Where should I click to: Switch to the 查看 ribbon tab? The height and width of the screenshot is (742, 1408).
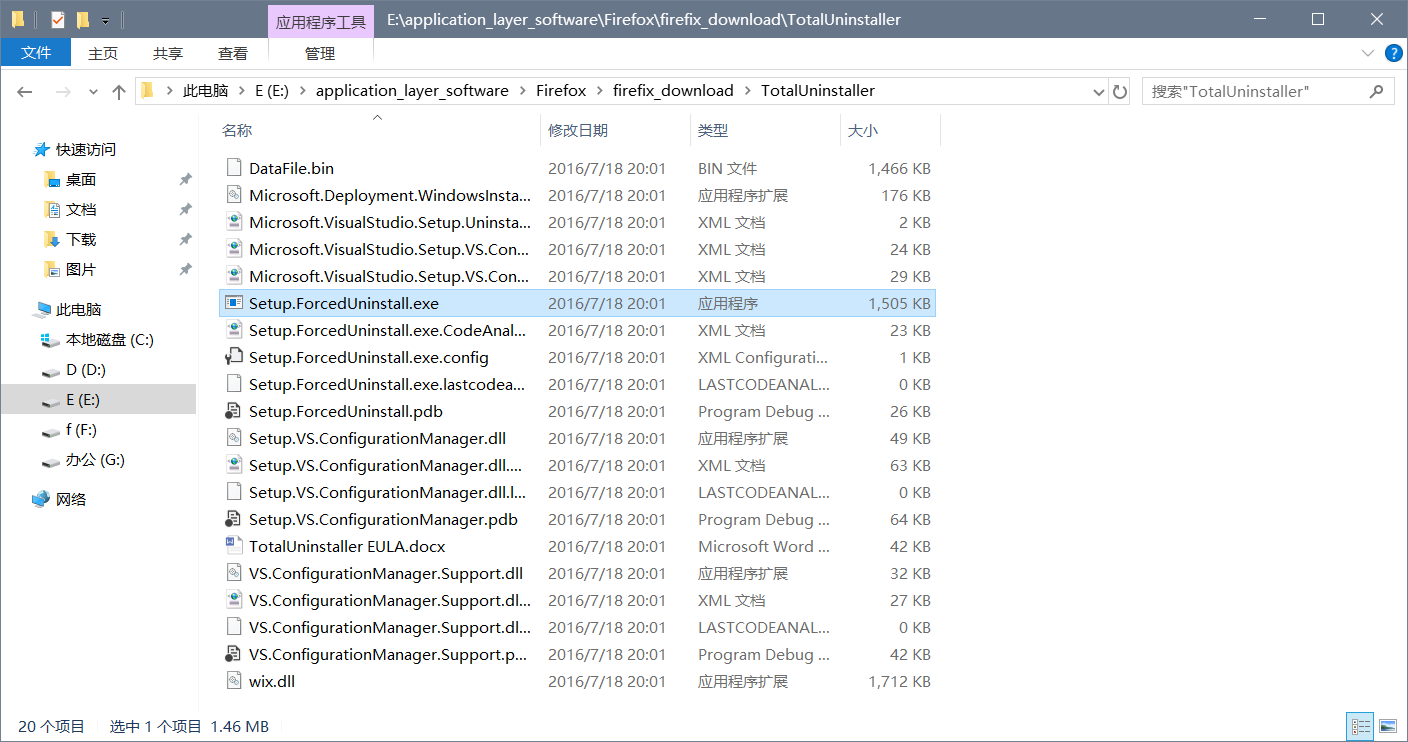[x=233, y=53]
